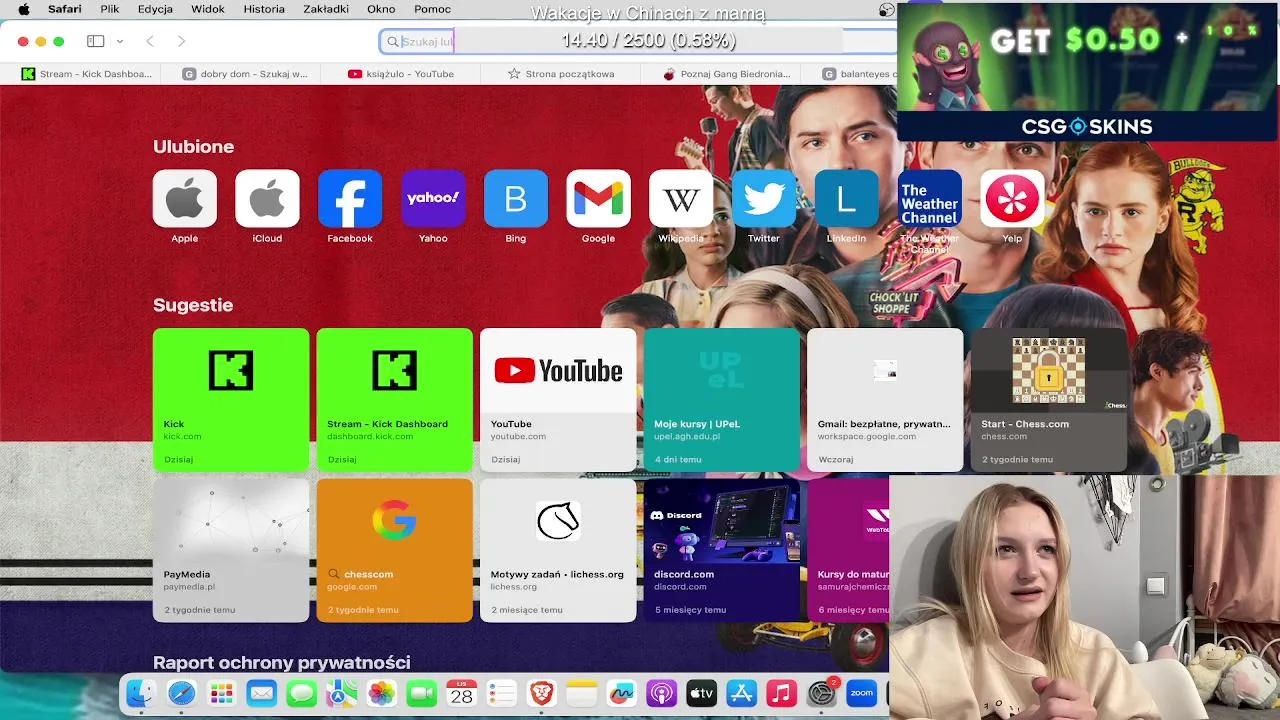This screenshot has height=720, width=1280.
Task: Open Messages from the Dock
Action: [x=301, y=693]
